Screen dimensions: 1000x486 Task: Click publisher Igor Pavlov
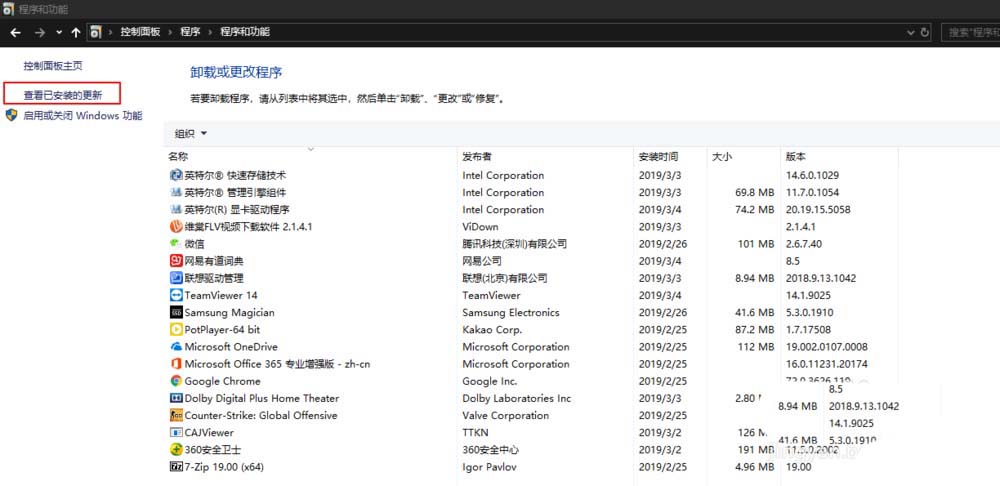point(490,467)
